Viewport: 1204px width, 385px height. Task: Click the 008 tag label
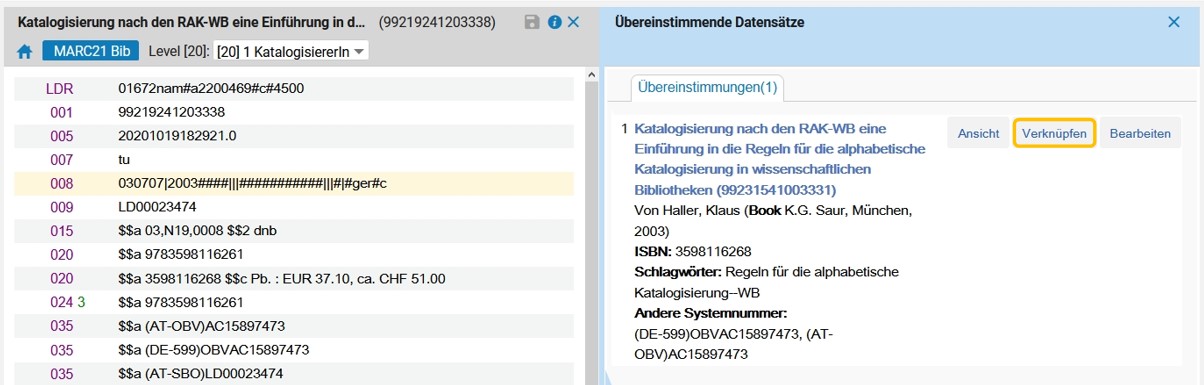61,184
